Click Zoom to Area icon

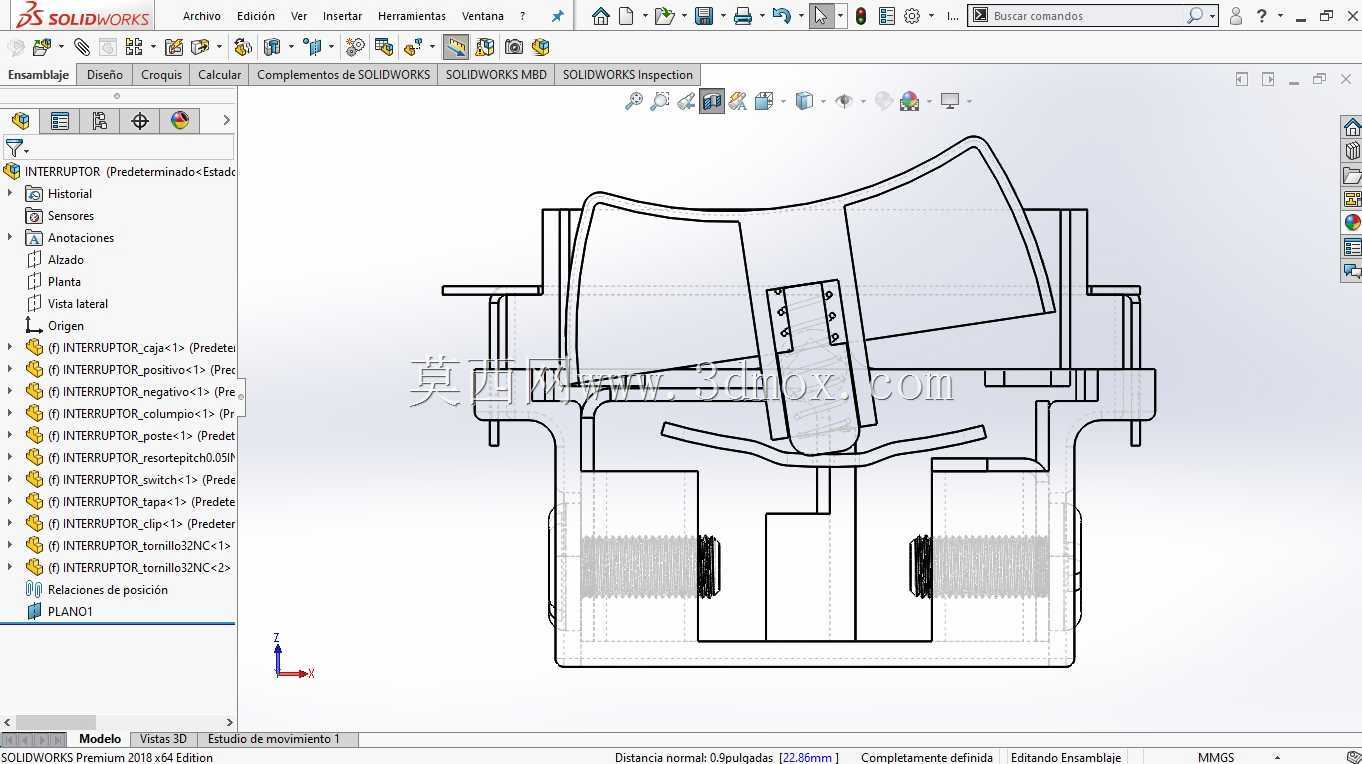659,101
